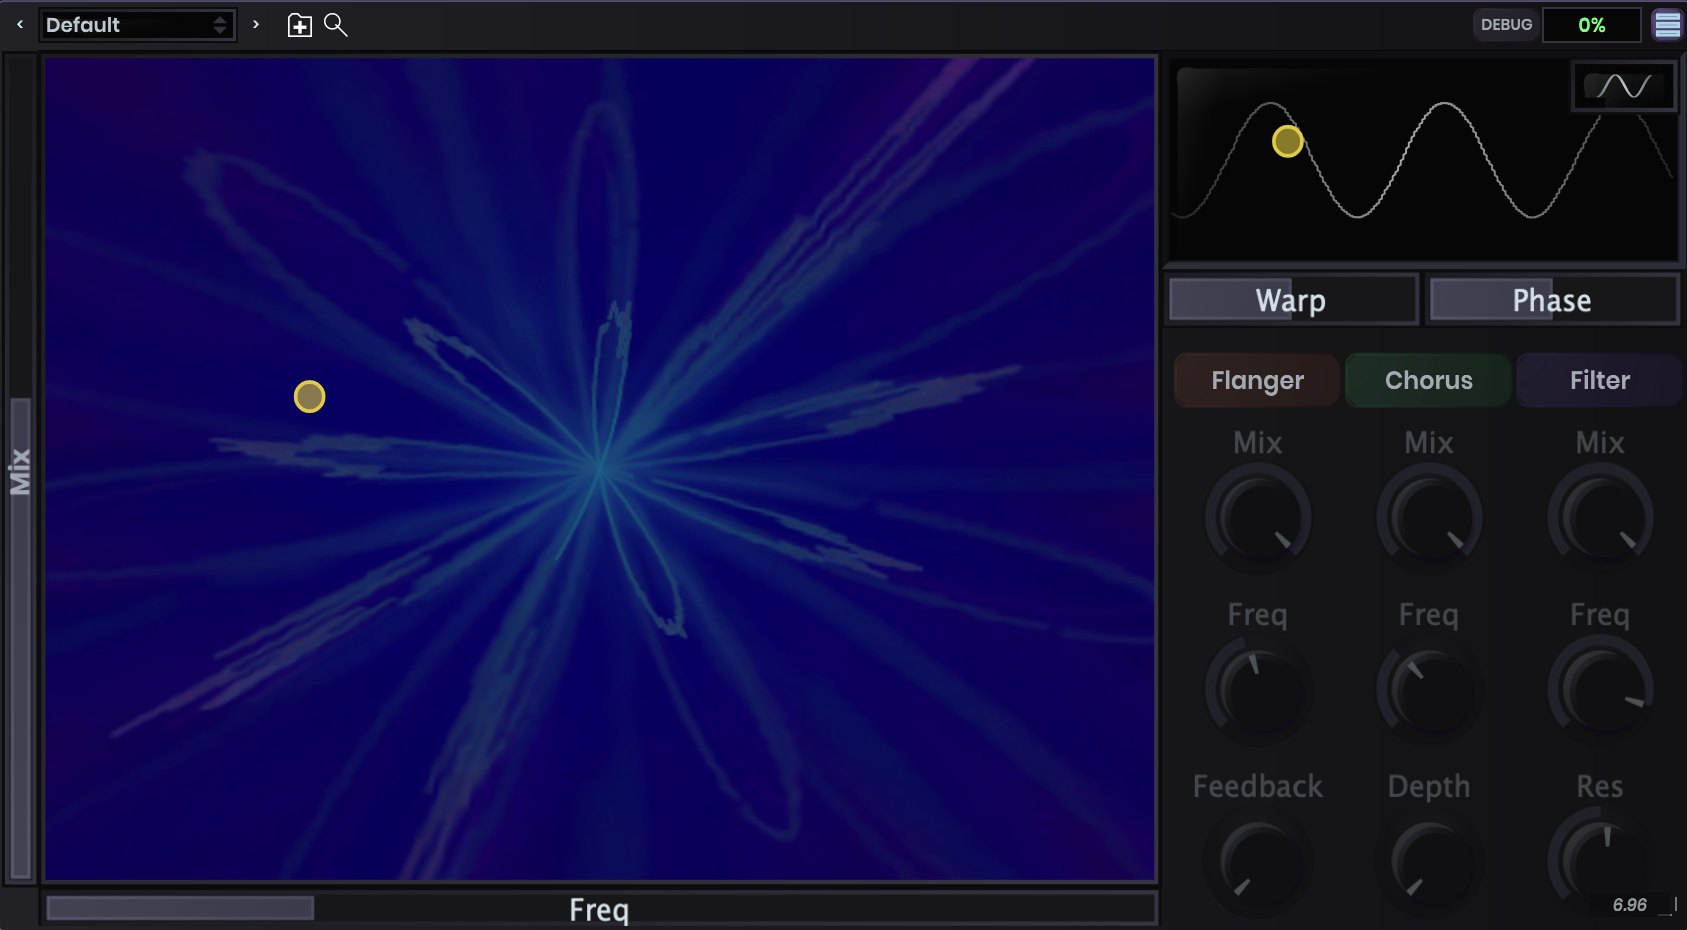Click the Filter Mix knob
The height and width of the screenshot is (930, 1687).
click(1600, 518)
